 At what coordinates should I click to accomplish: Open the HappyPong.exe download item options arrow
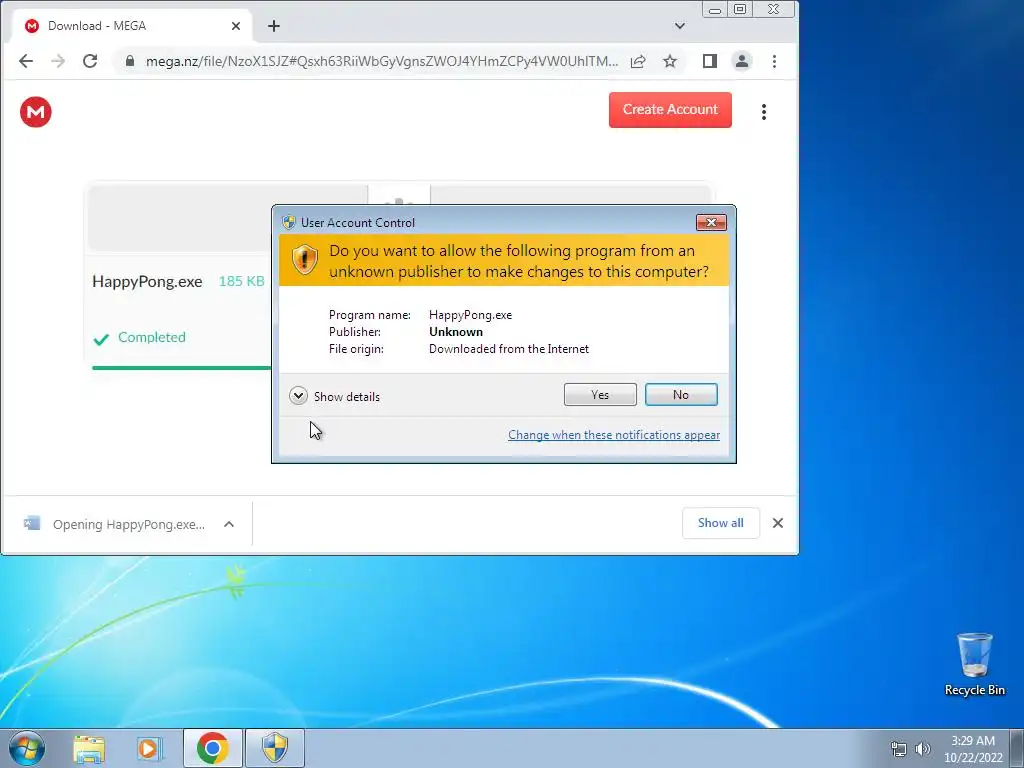click(229, 524)
